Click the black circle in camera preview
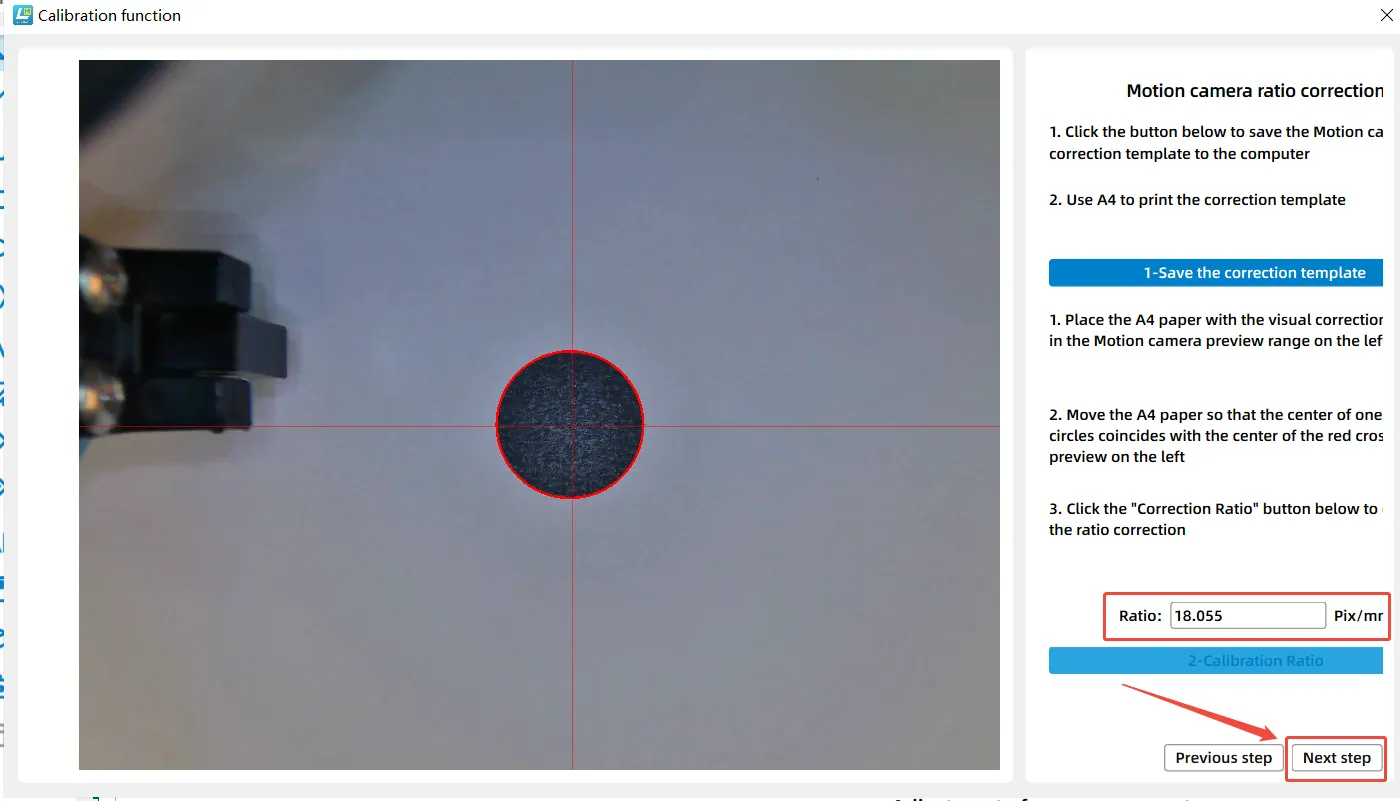 tap(570, 424)
